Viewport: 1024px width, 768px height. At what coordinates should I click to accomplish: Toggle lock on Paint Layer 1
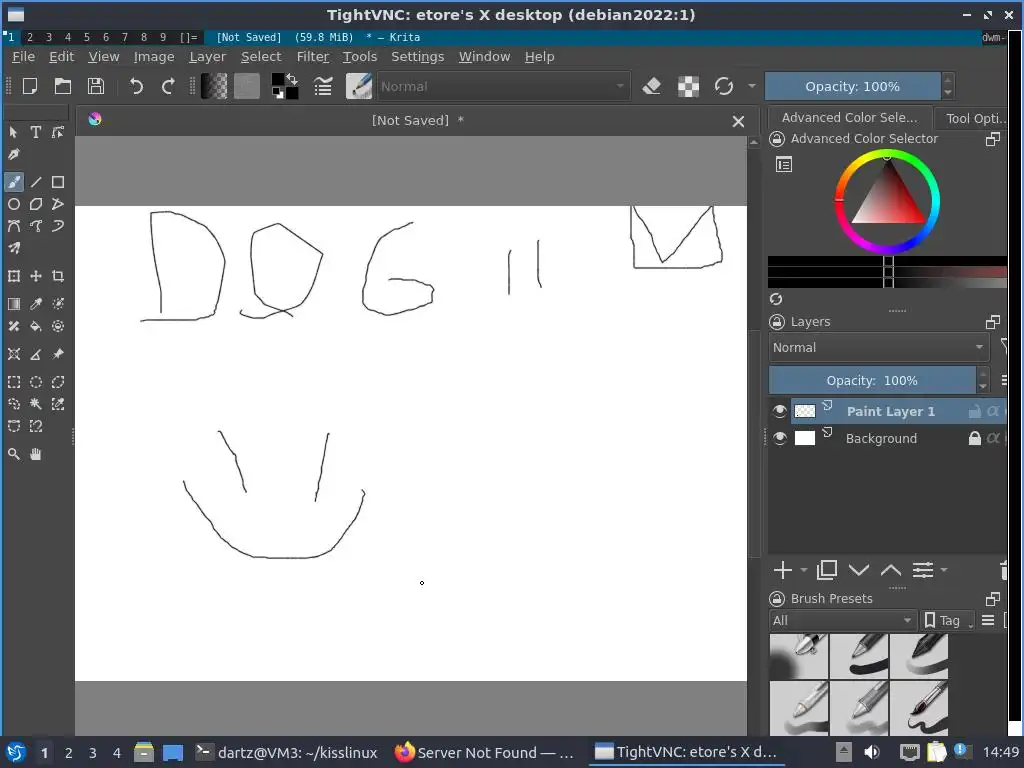click(x=974, y=411)
